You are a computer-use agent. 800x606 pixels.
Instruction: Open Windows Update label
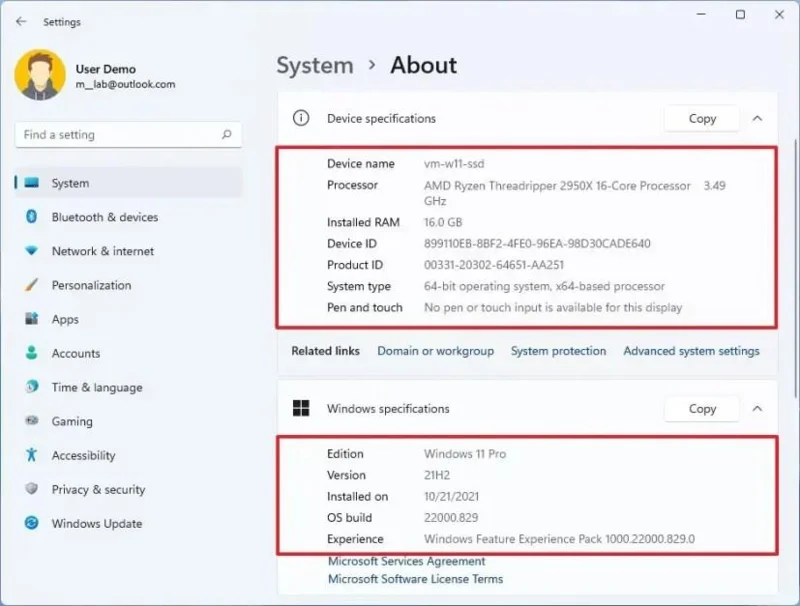tap(97, 524)
